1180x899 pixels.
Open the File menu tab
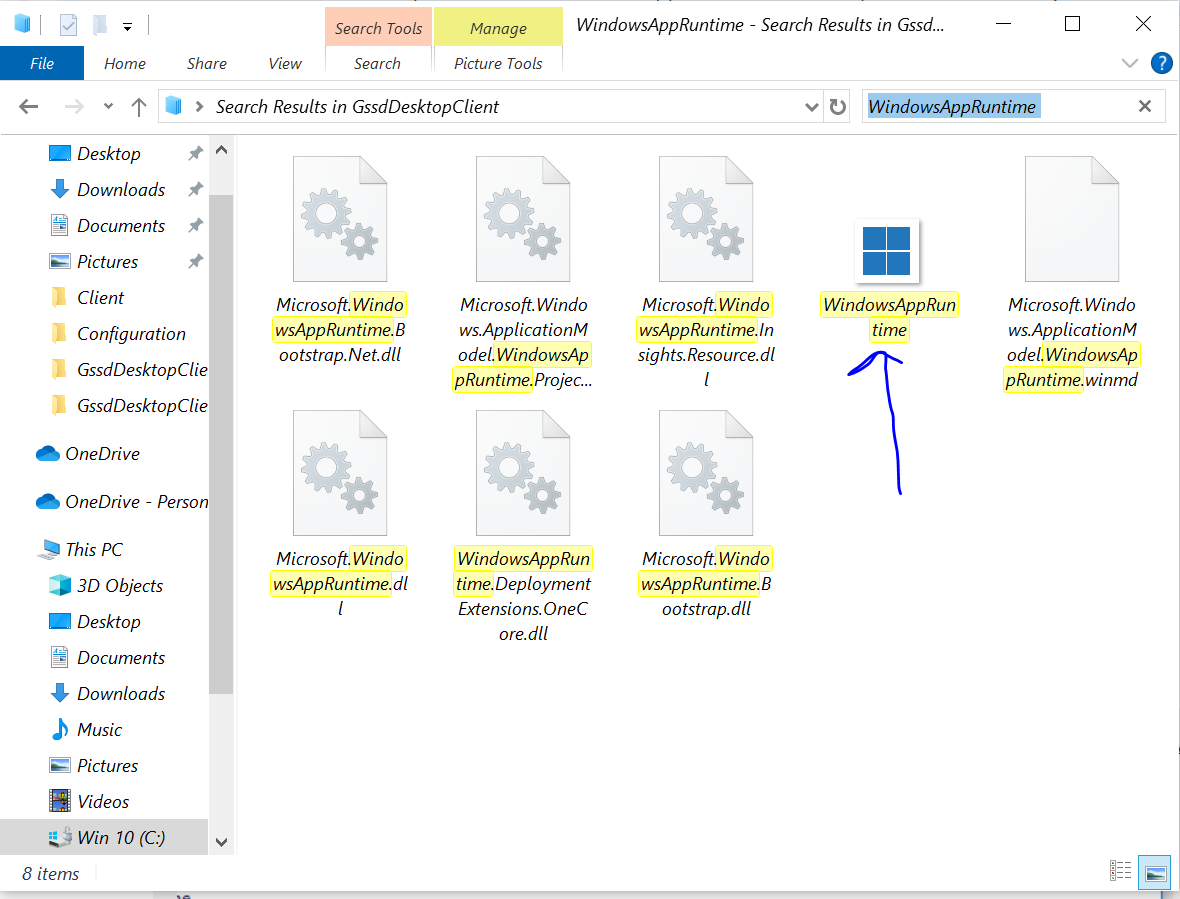tap(42, 63)
